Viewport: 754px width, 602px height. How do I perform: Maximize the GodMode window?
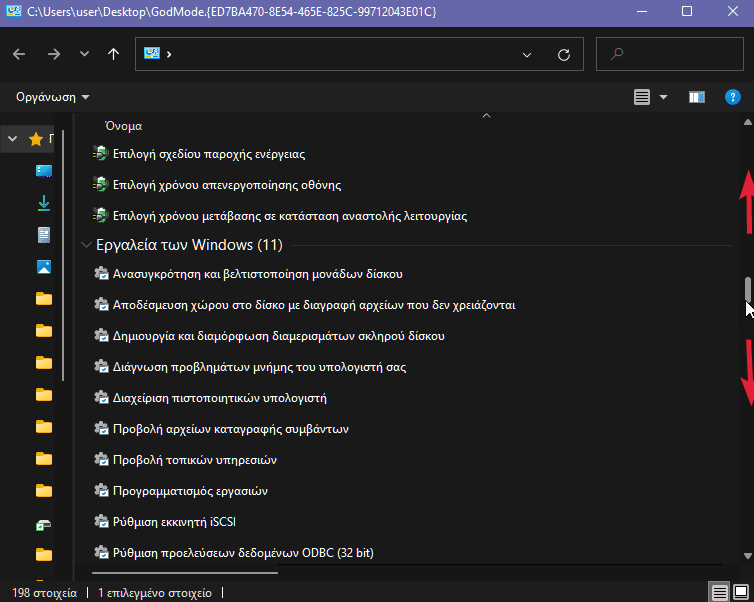687,11
